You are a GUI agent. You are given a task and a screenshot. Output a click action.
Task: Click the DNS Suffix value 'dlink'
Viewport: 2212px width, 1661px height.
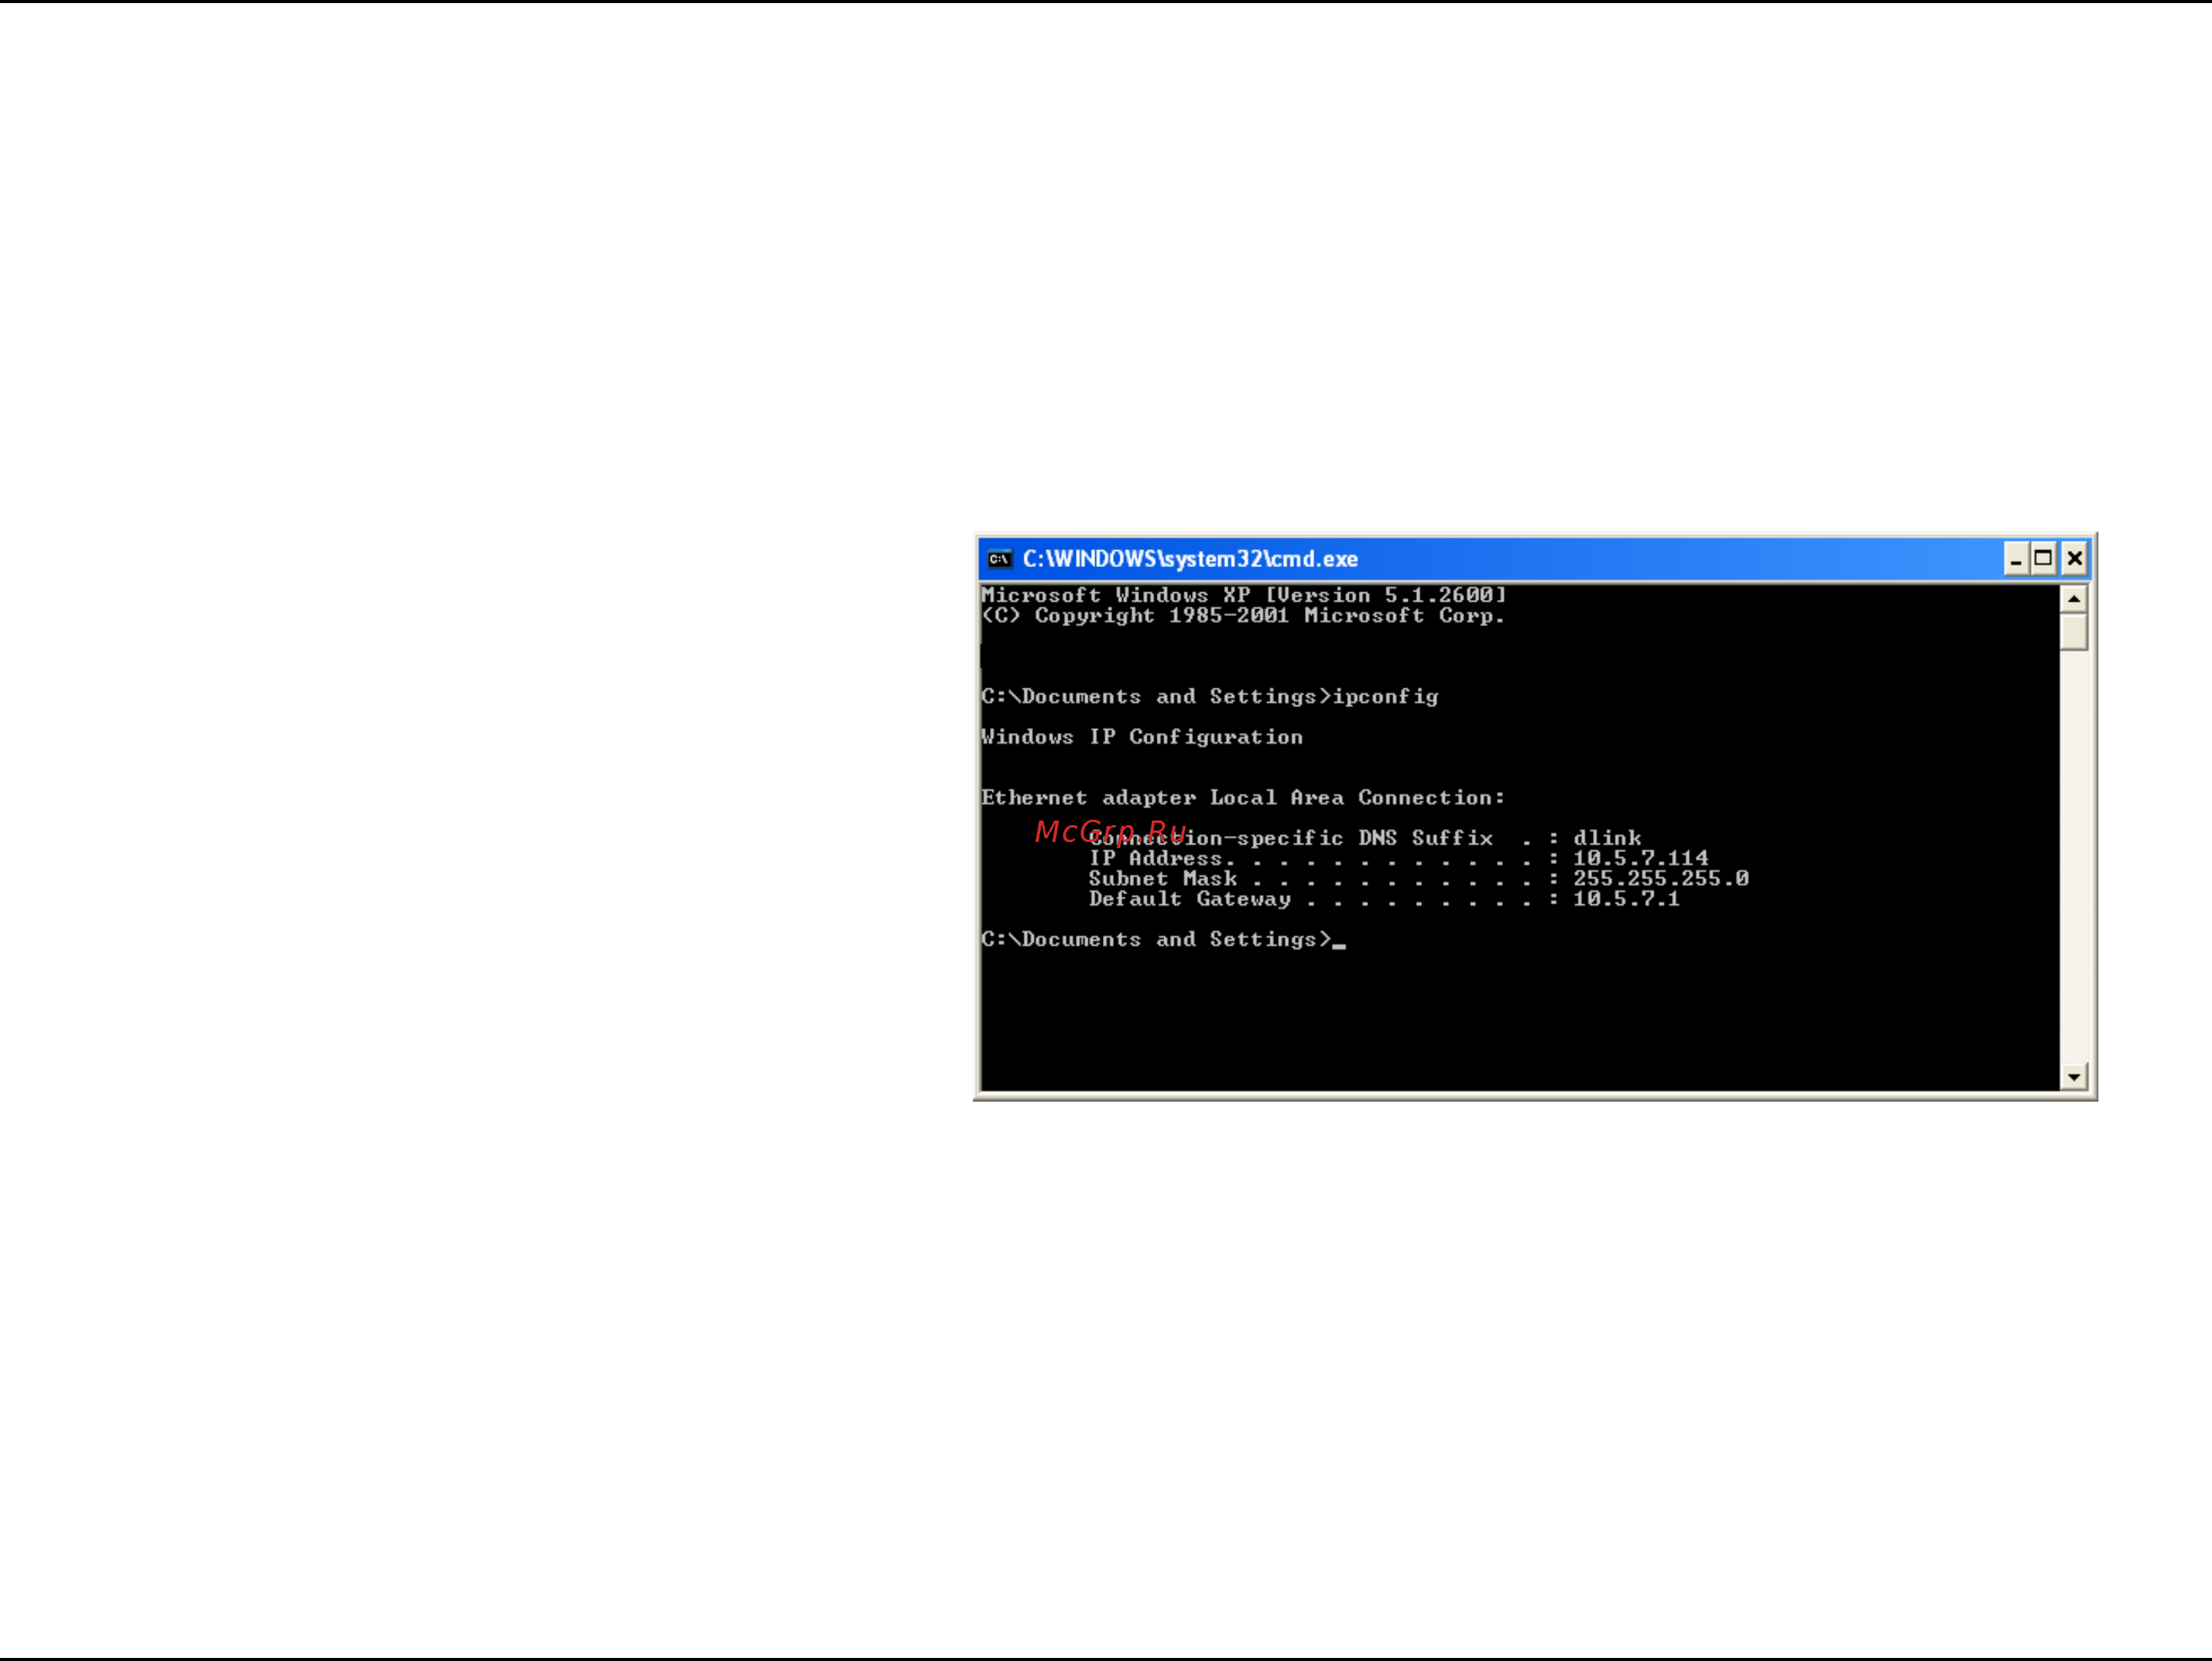1607,838
